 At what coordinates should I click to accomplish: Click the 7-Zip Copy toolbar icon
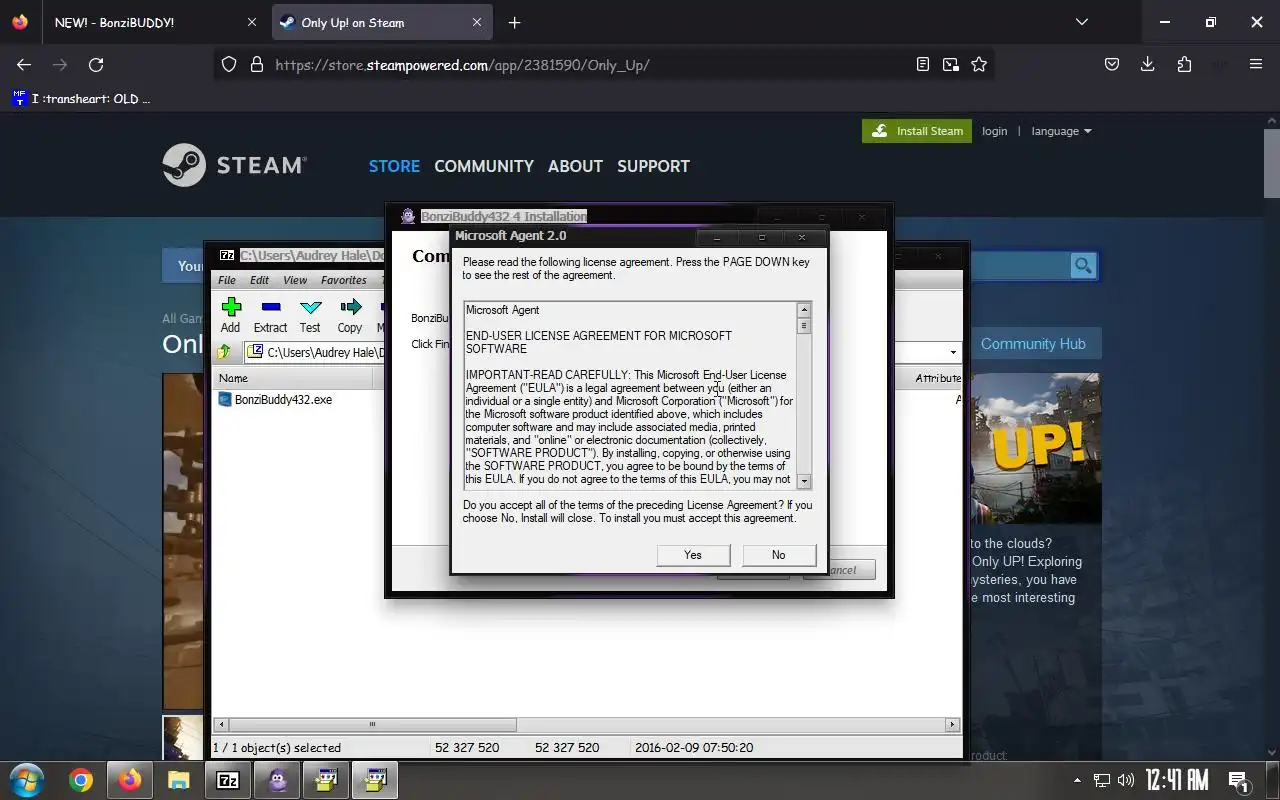pyautogui.click(x=350, y=314)
